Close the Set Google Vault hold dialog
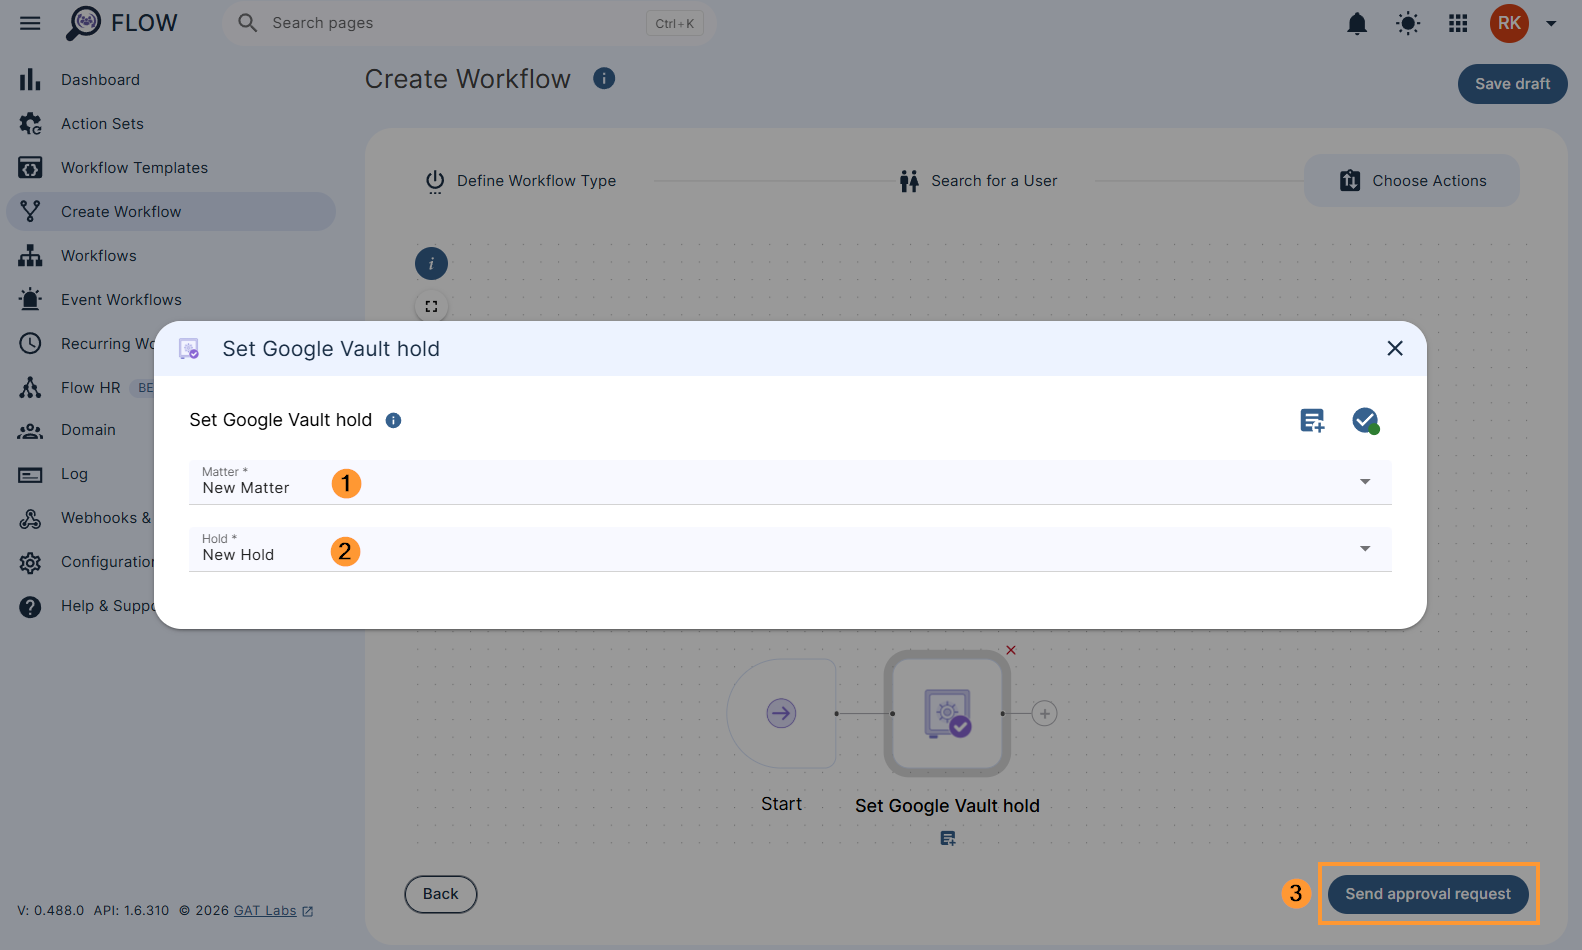Viewport: 1582px width, 950px height. point(1395,348)
